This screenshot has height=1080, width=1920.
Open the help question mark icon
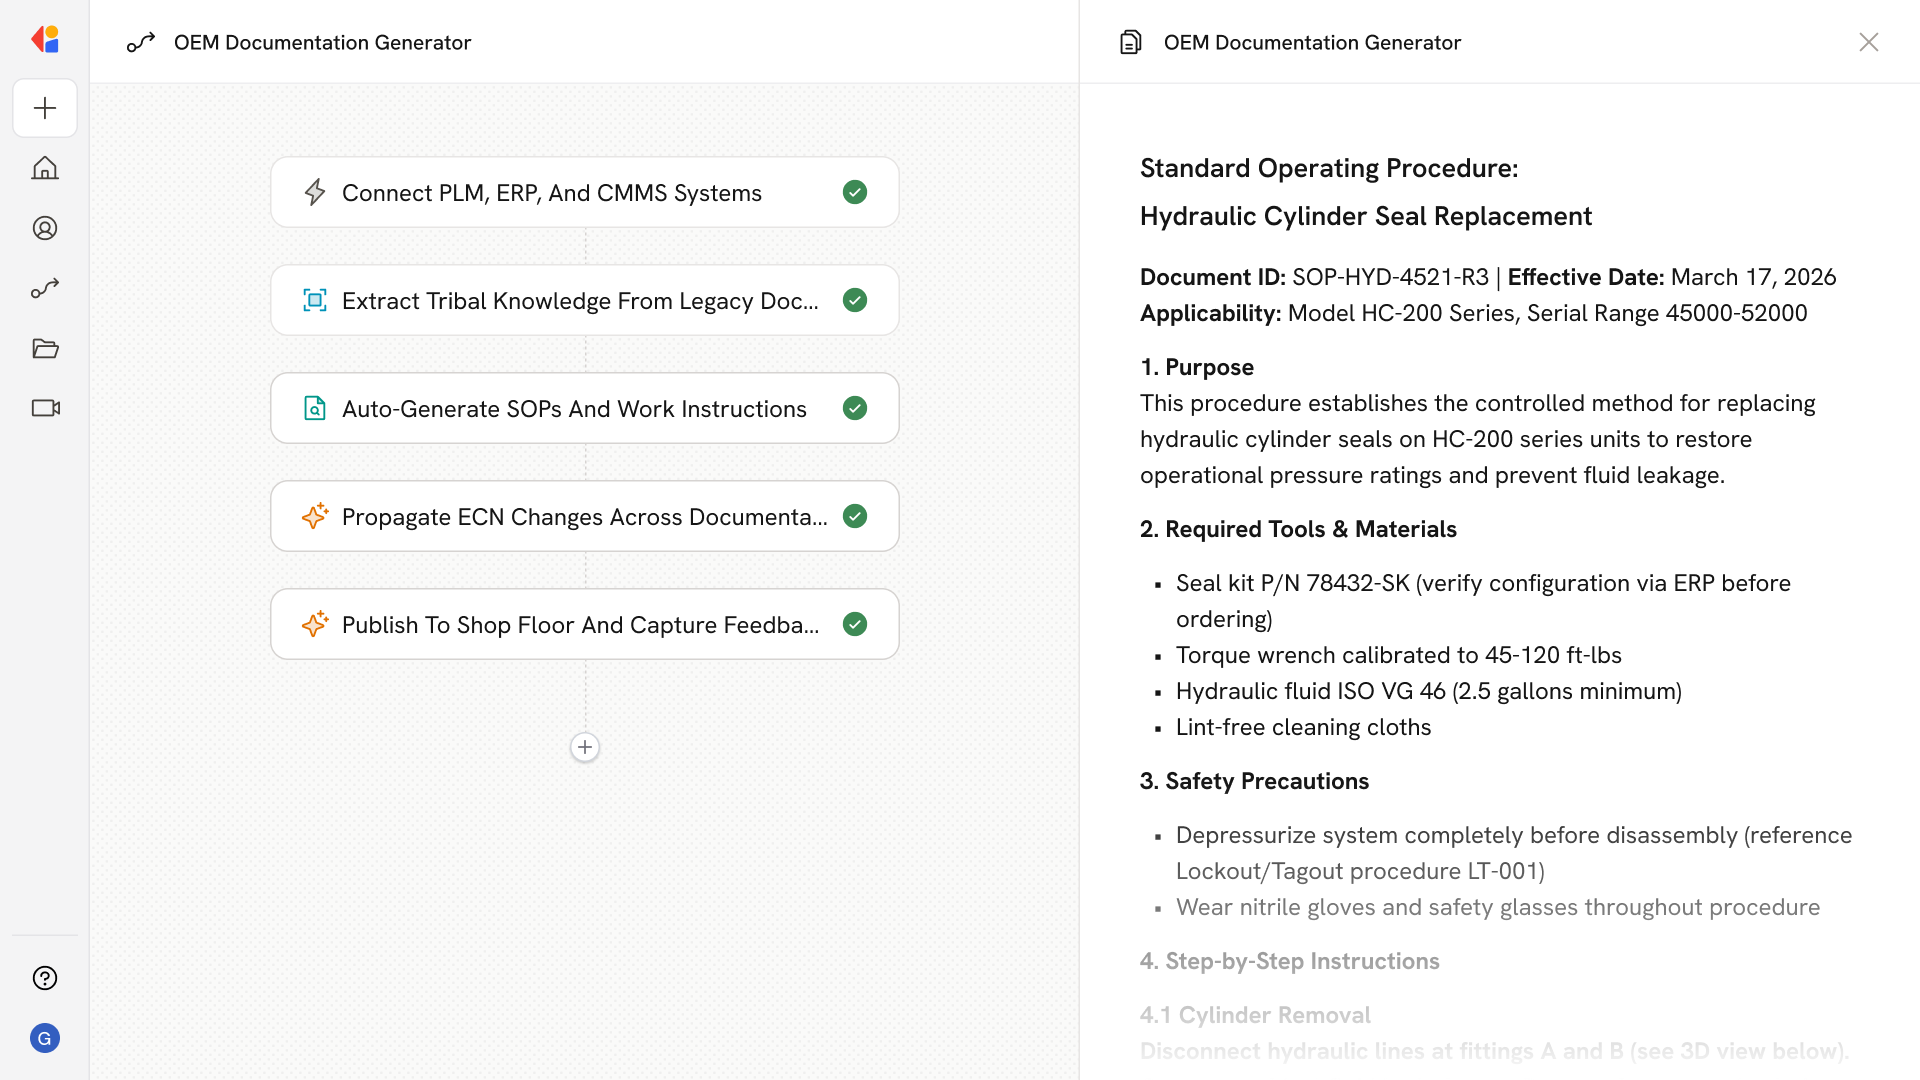tap(45, 978)
